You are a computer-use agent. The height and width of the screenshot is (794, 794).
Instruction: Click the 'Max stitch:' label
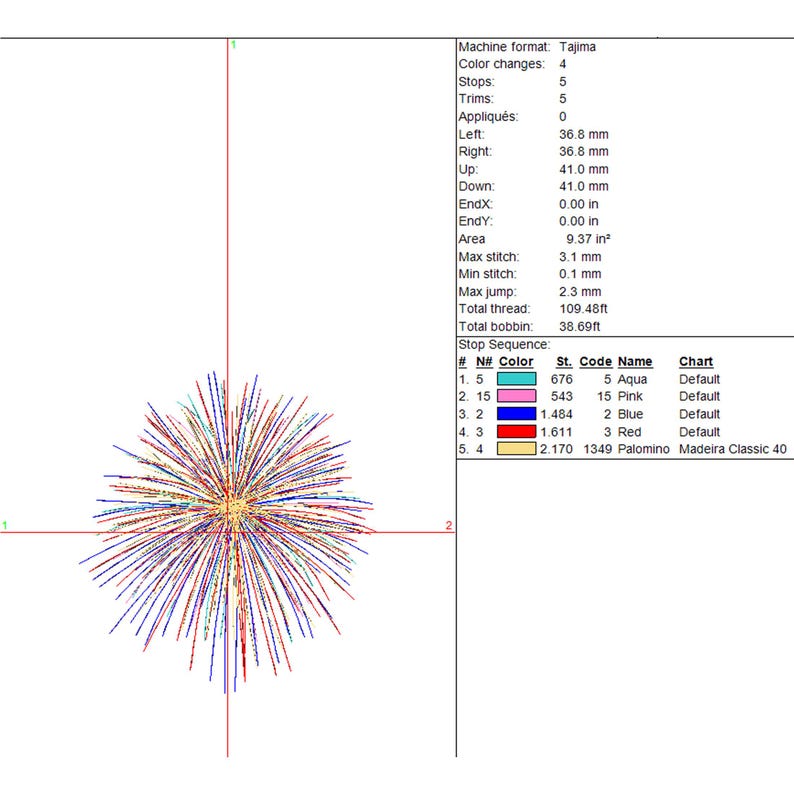(x=489, y=257)
